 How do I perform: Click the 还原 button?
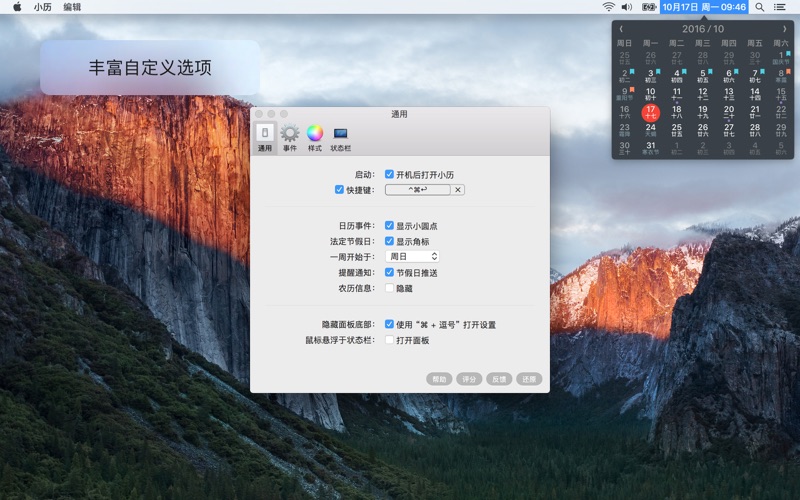[x=529, y=379]
